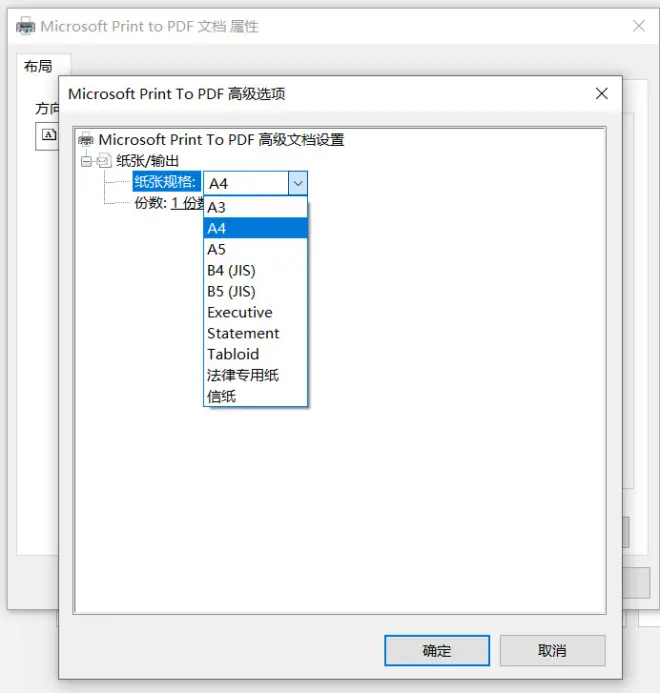This screenshot has width=660, height=693.
Task: Select A3 paper size from list
Action: pyautogui.click(x=256, y=207)
